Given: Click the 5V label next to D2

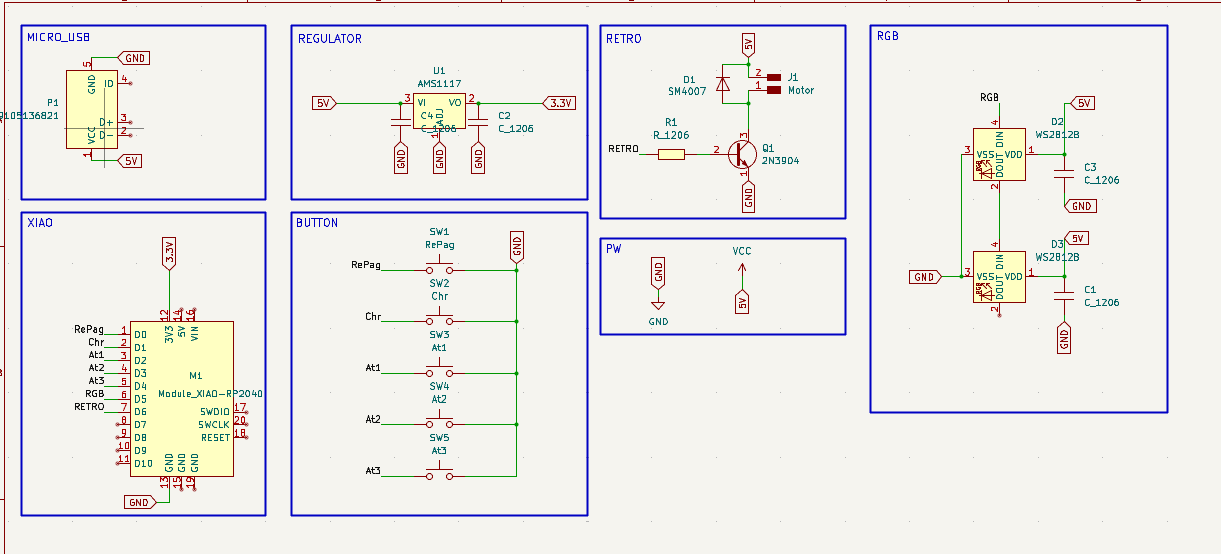Looking at the screenshot, I should [1082, 102].
